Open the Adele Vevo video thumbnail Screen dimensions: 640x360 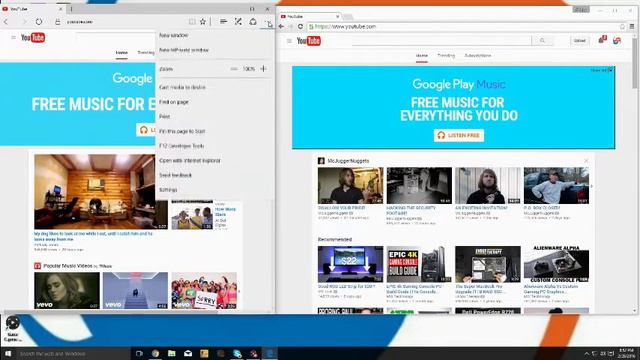[x=67, y=290]
